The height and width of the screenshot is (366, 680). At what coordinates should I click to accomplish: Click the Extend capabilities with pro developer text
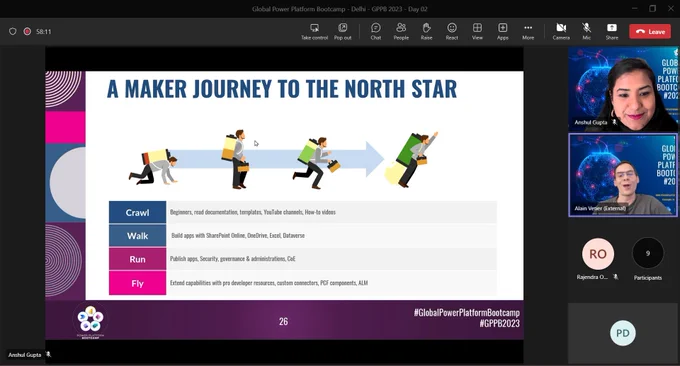tap(269, 283)
